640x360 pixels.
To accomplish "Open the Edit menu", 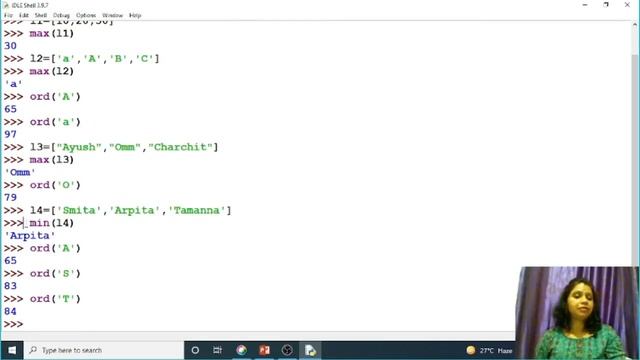I will coord(24,16).
